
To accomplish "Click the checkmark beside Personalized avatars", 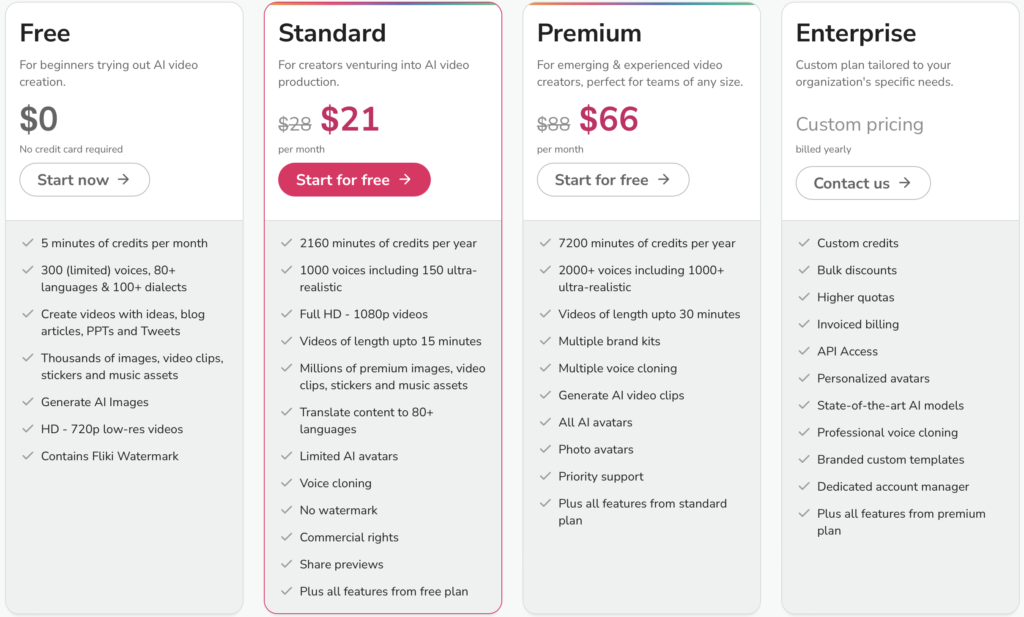I will [x=803, y=378].
